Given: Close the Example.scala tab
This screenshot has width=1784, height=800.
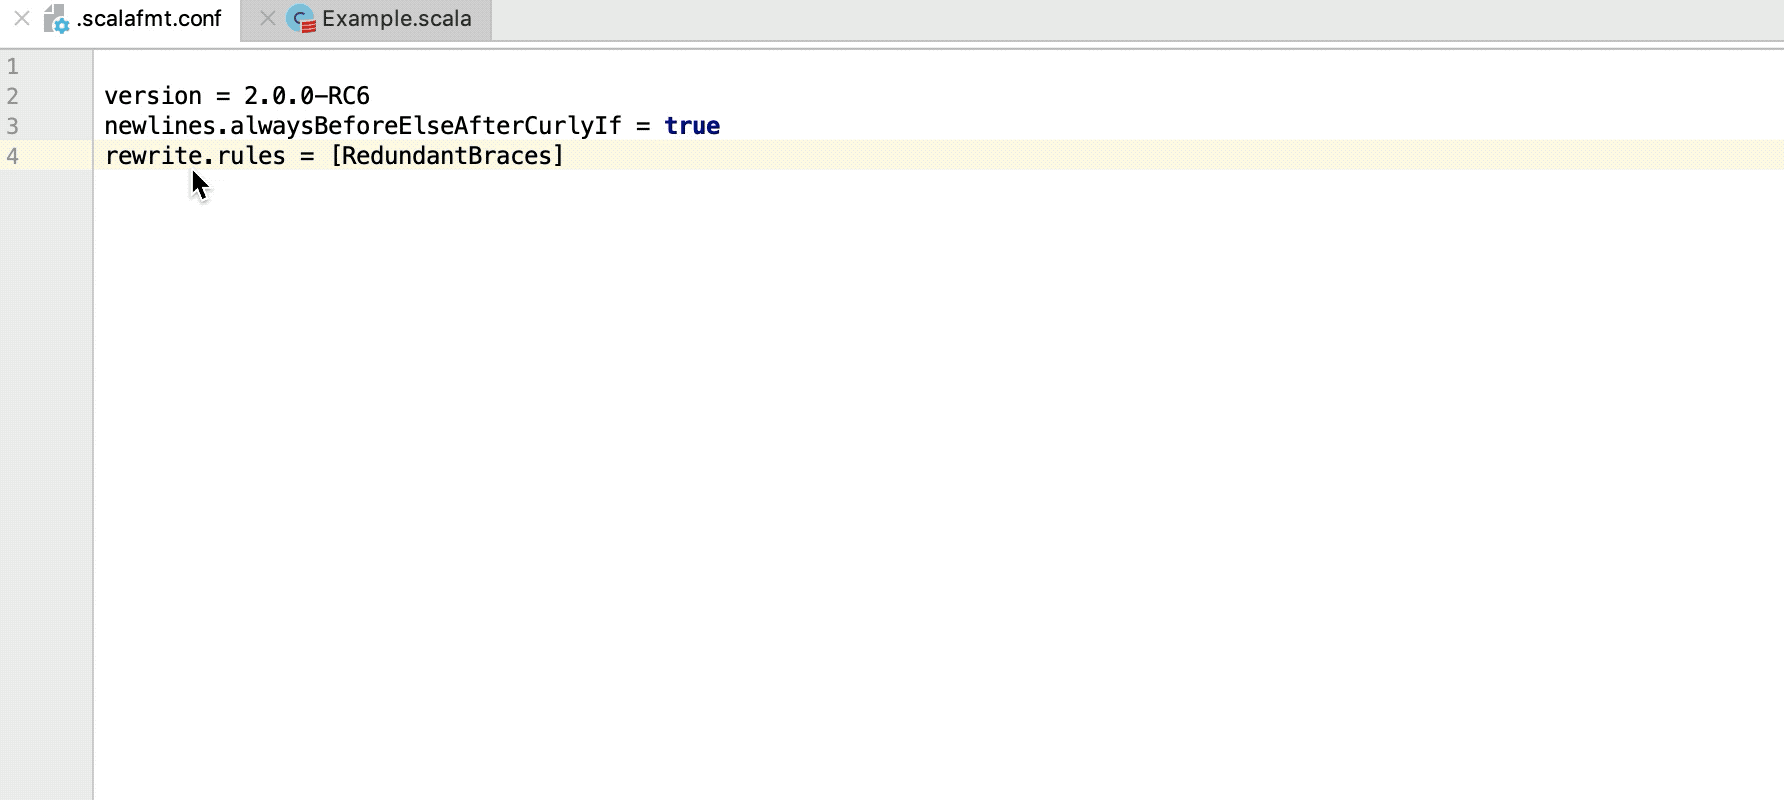Looking at the screenshot, I should [x=267, y=18].
